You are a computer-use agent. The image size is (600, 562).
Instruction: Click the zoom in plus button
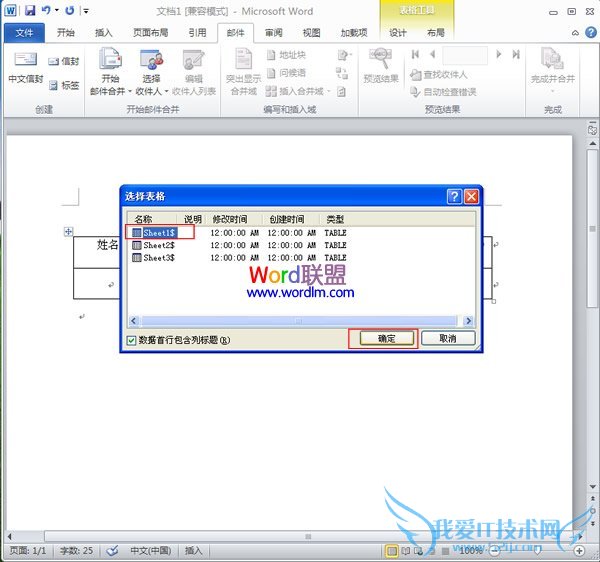580,551
